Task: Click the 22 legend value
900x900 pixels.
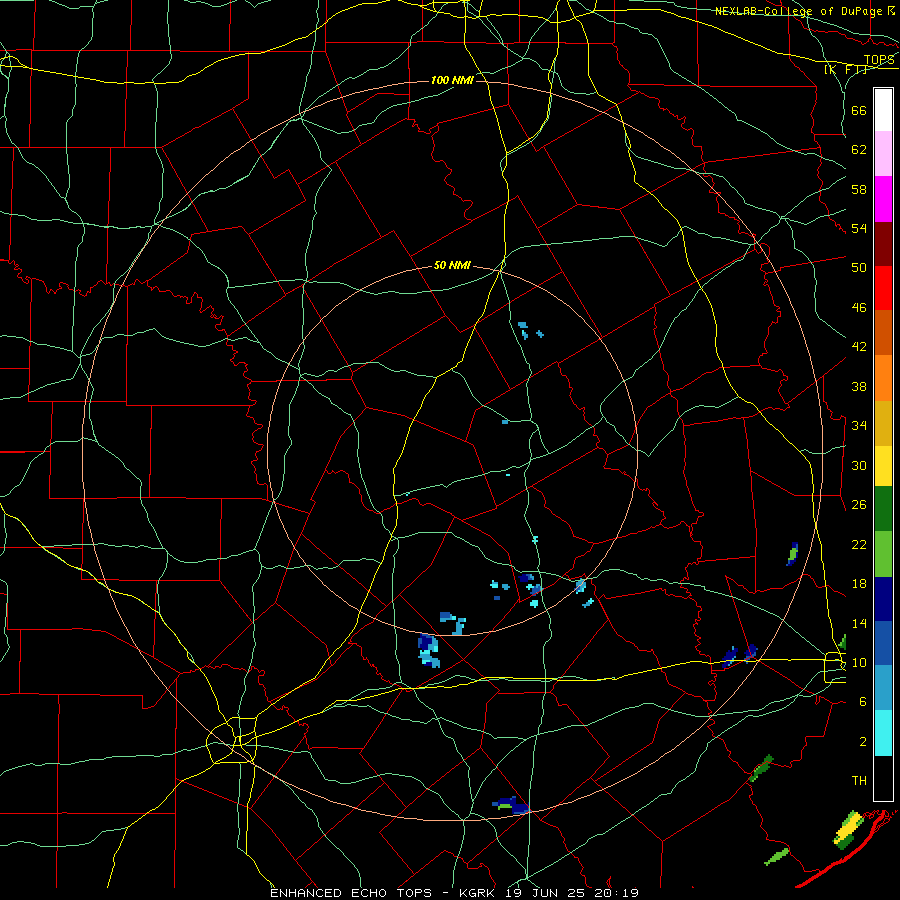Action: coord(859,544)
